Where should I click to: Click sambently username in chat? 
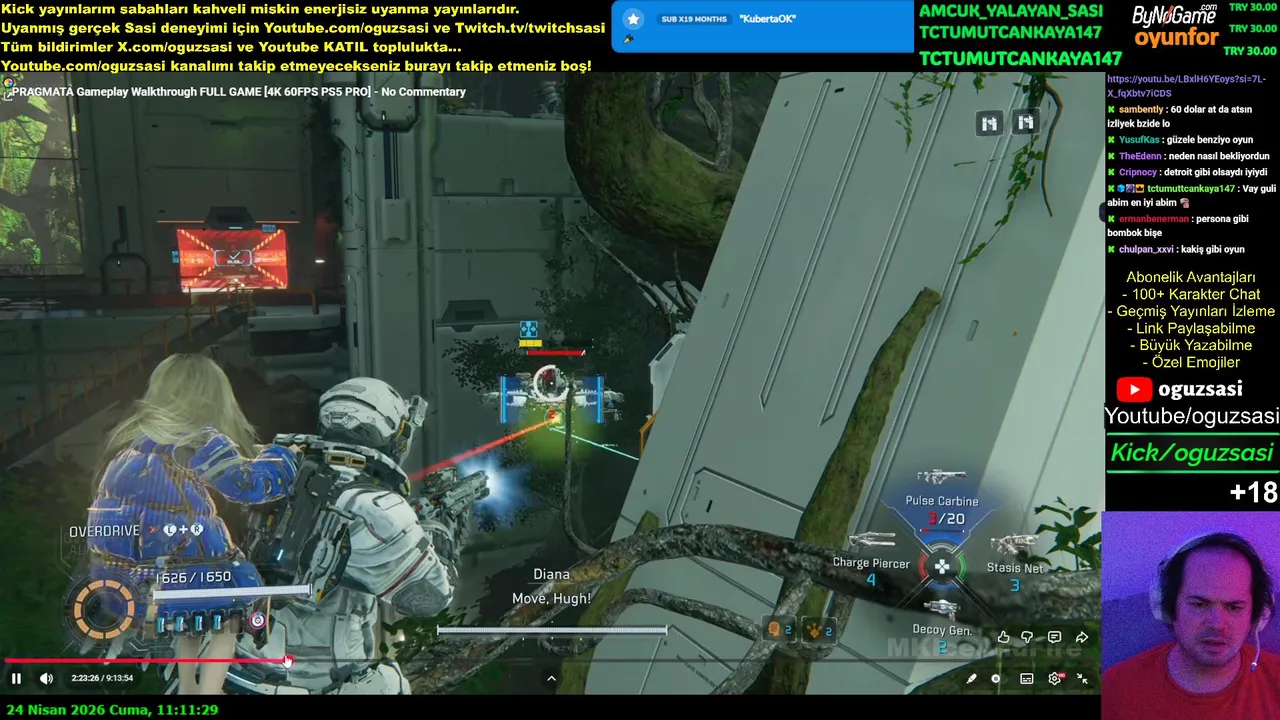click(1141, 109)
